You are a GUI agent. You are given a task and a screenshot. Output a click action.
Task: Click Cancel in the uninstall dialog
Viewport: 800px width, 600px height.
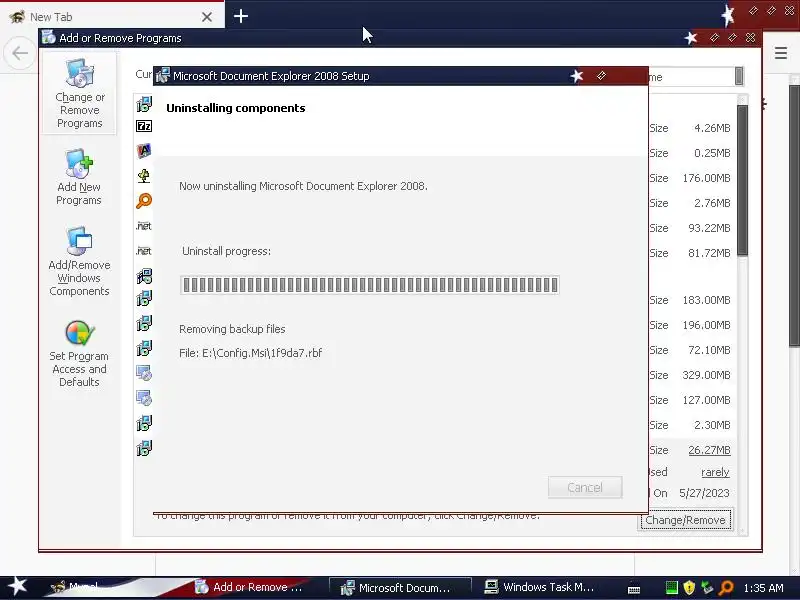[x=585, y=487]
